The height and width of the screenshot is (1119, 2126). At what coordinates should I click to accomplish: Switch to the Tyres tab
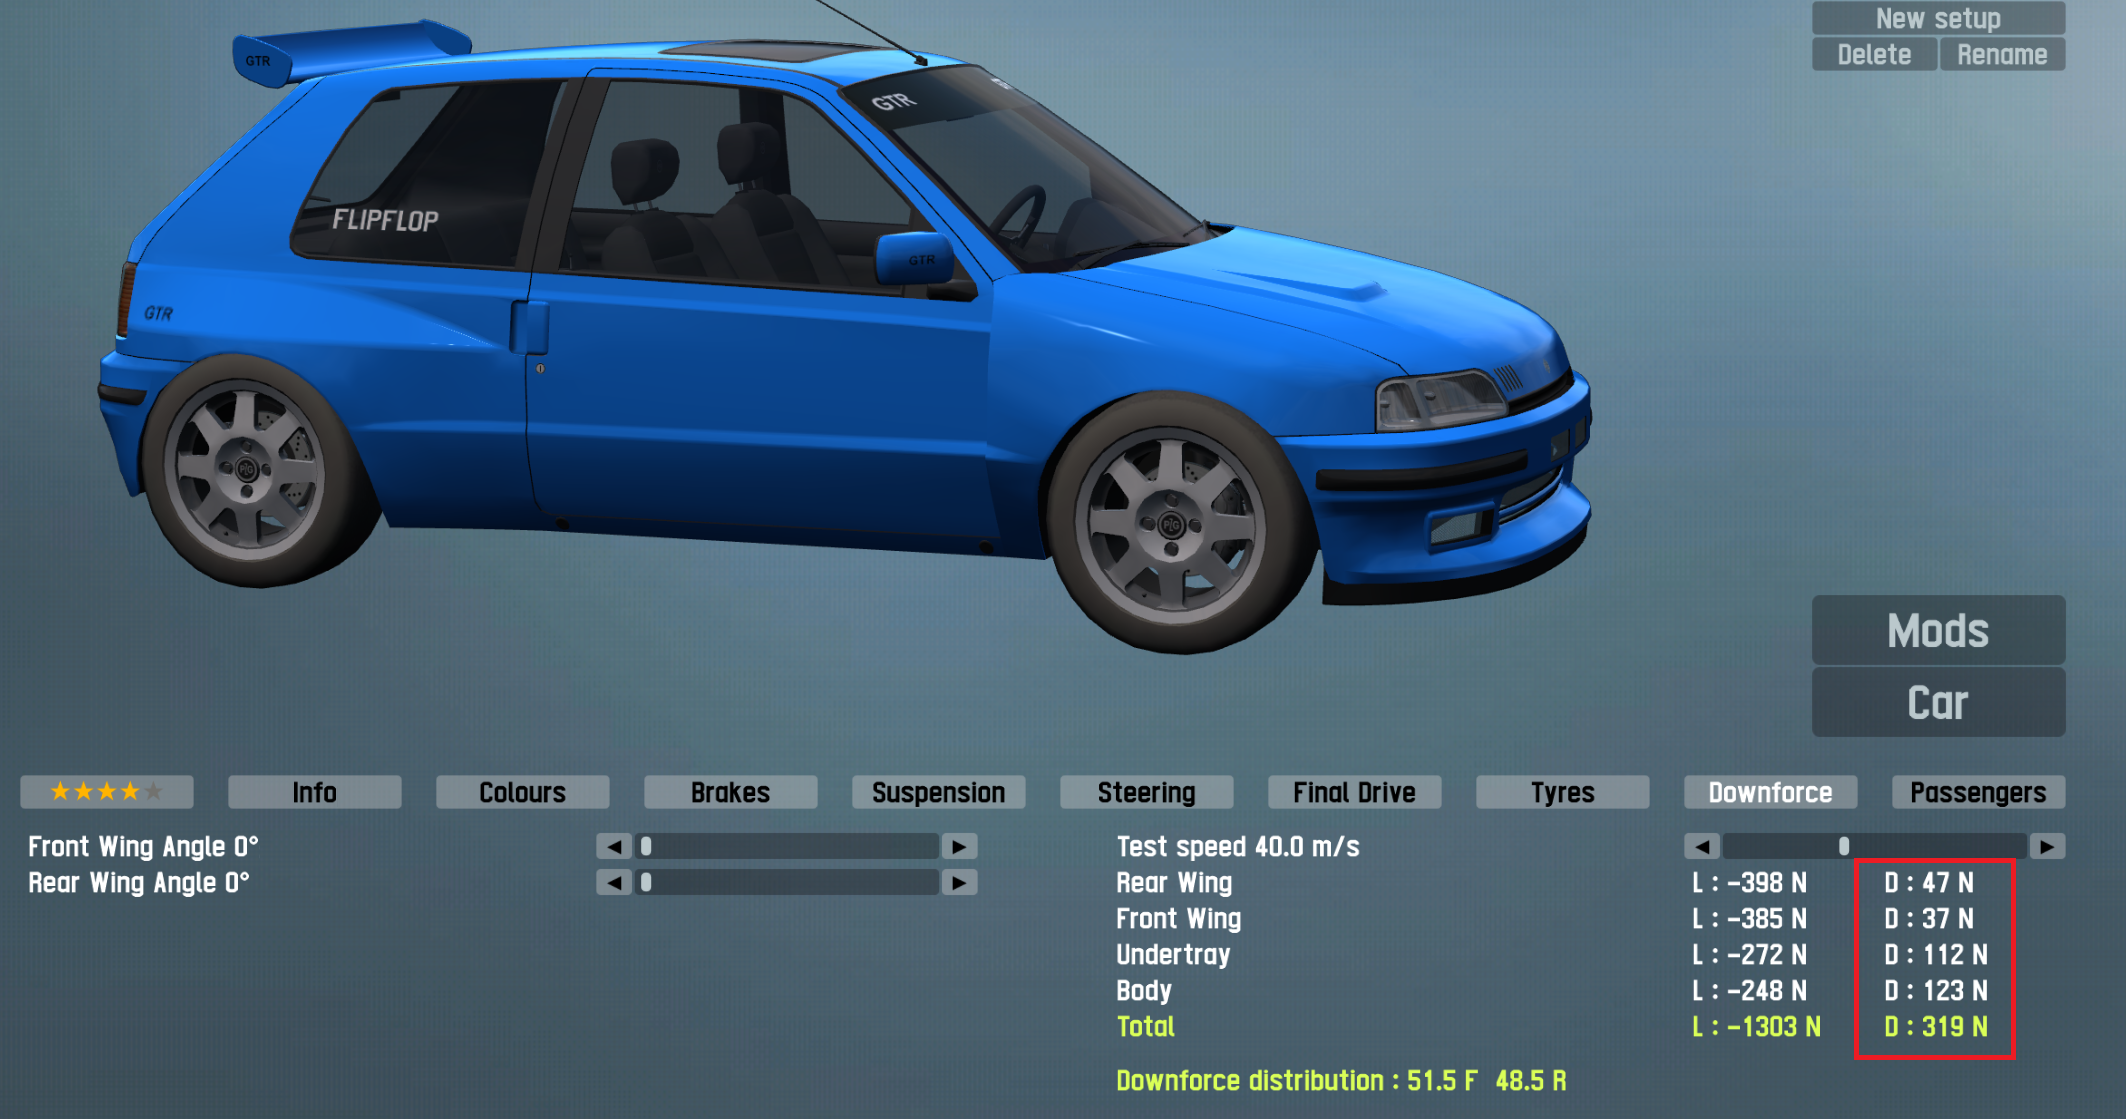pyautogui.click(x=1562, y=792)
